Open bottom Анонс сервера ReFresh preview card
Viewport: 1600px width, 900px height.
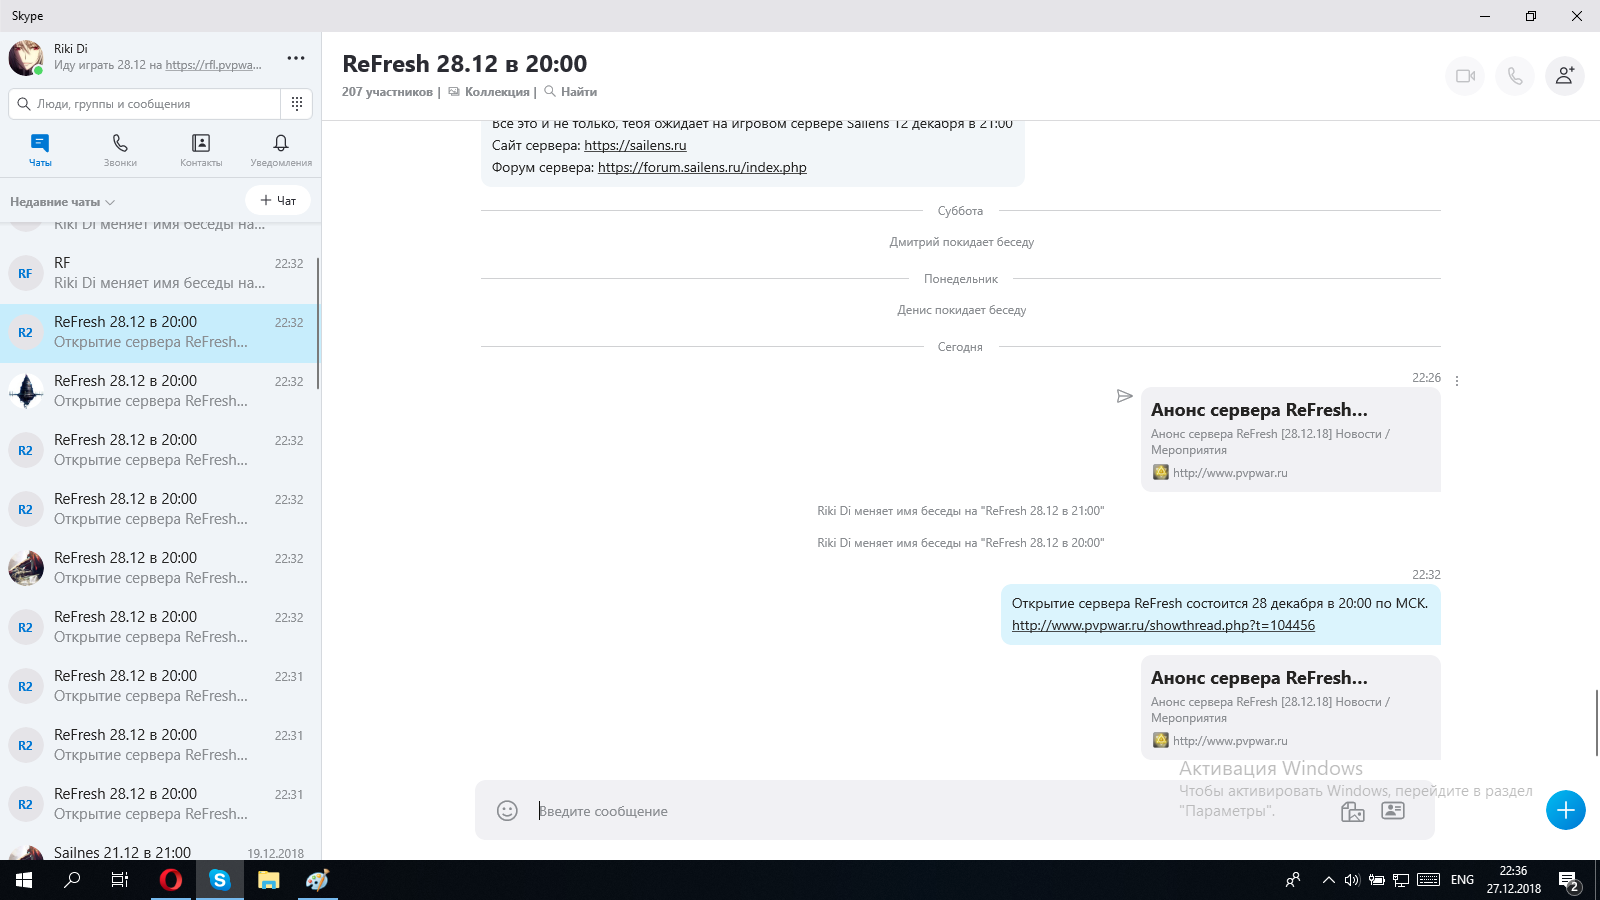click(x=1290, y=708)
